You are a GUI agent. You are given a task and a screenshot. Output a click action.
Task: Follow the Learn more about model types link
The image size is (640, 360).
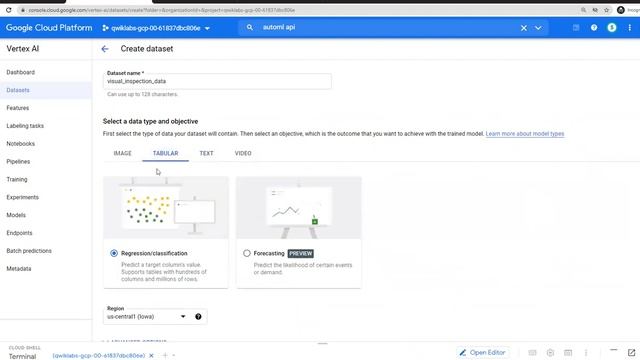click(x=525, y=134)
